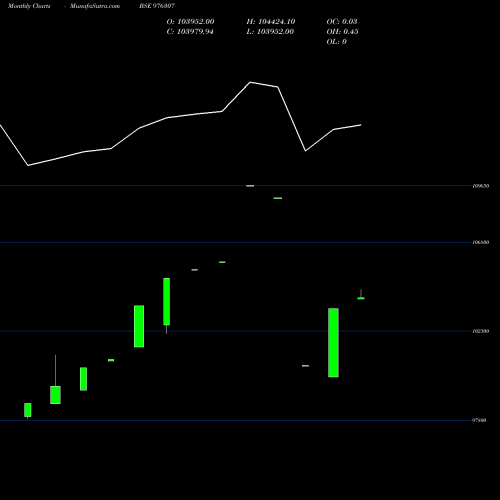This screenshot has height=500, width=500.
Task: Click the close value 'C: 103979.94'
Action: coord(190,32)
